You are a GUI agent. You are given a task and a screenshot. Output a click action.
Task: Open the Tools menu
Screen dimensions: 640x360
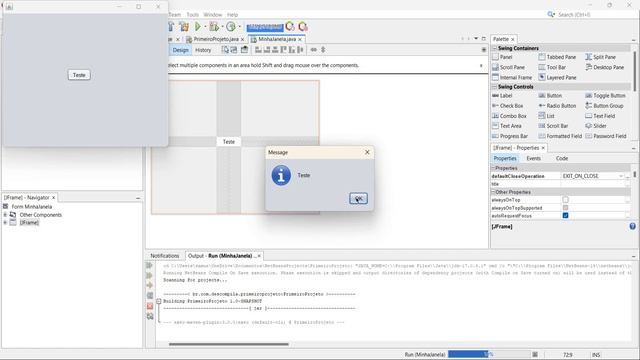[192, 15]
